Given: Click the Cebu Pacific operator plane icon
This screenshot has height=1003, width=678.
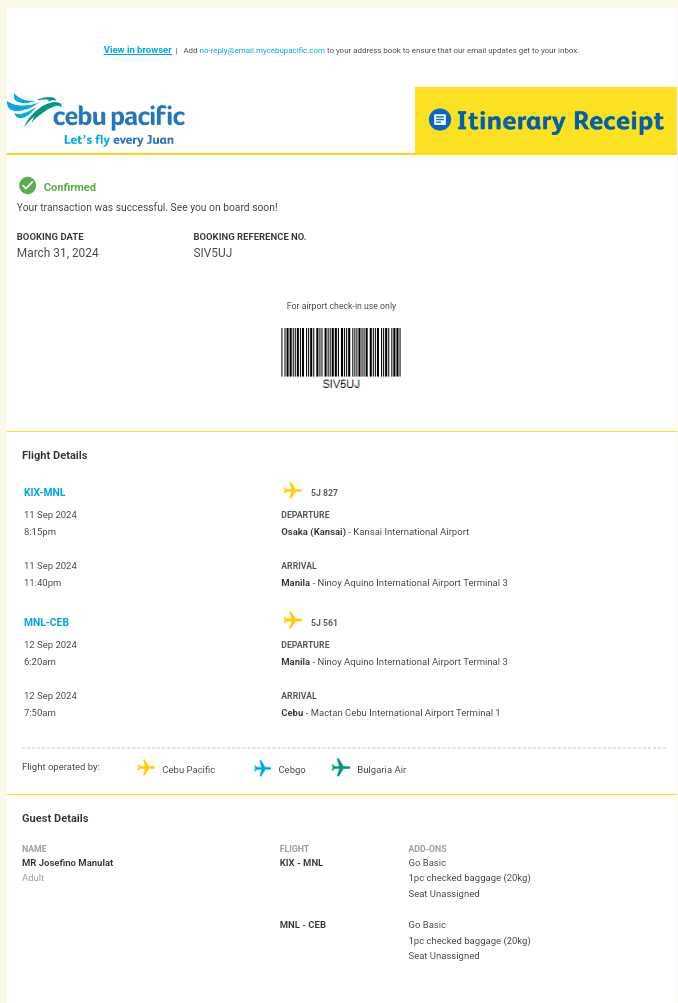Looking at the screenshot, I should click(146, 768).
